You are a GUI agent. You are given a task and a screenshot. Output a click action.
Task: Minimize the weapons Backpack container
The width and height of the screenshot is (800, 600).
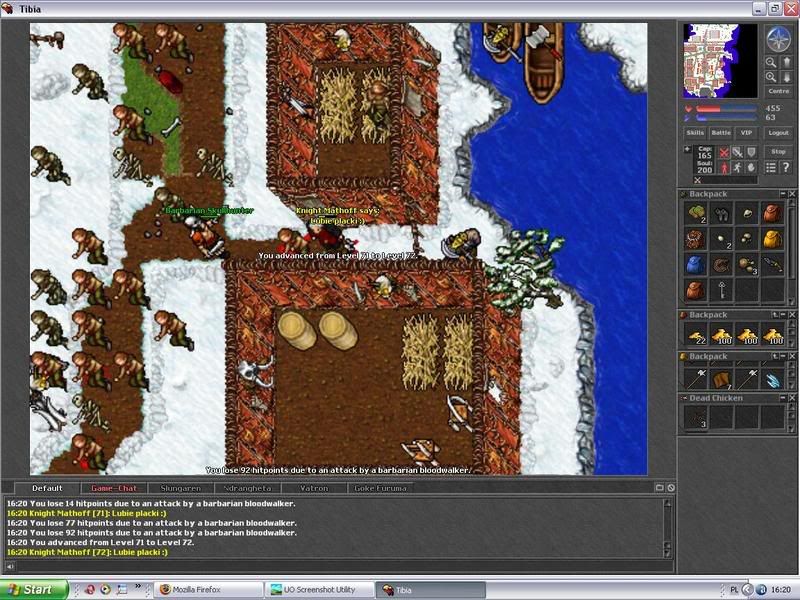[x=783, y=356]
